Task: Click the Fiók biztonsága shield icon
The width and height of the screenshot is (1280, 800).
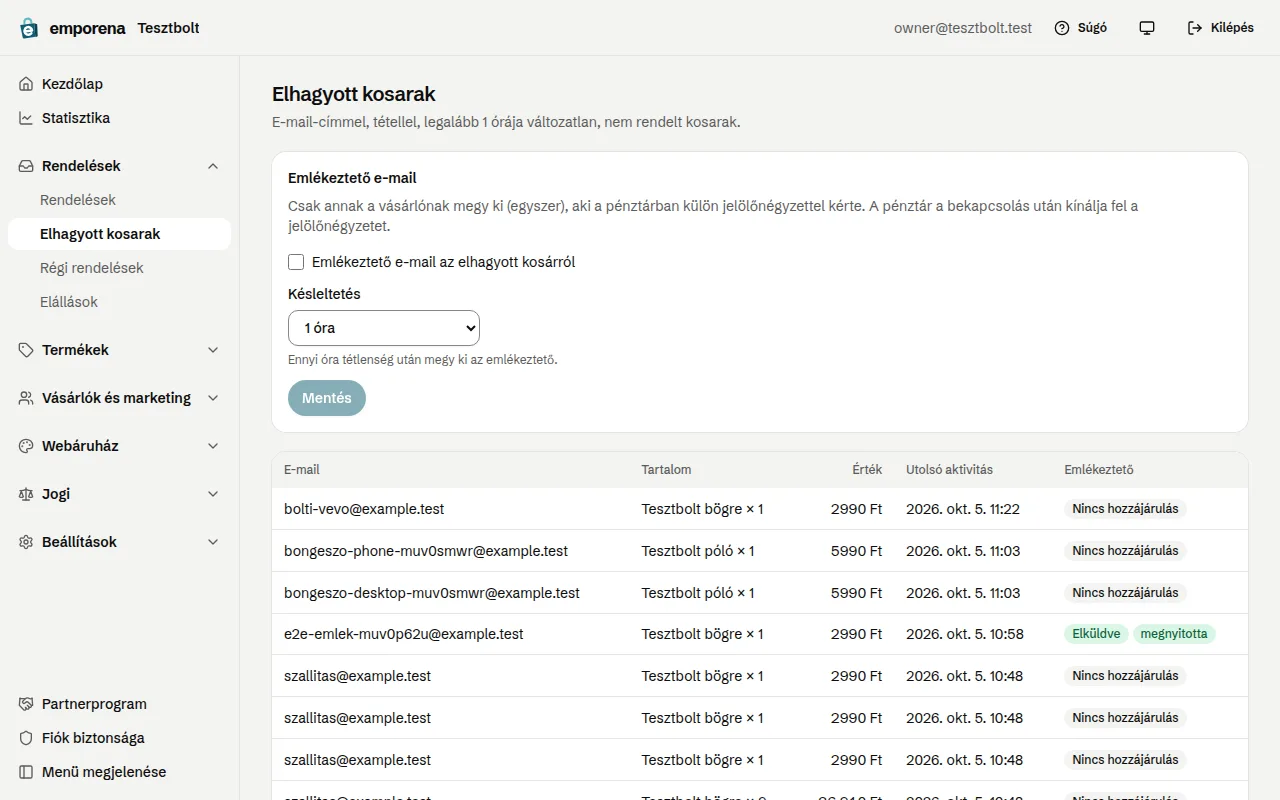Action: point(26,738)
